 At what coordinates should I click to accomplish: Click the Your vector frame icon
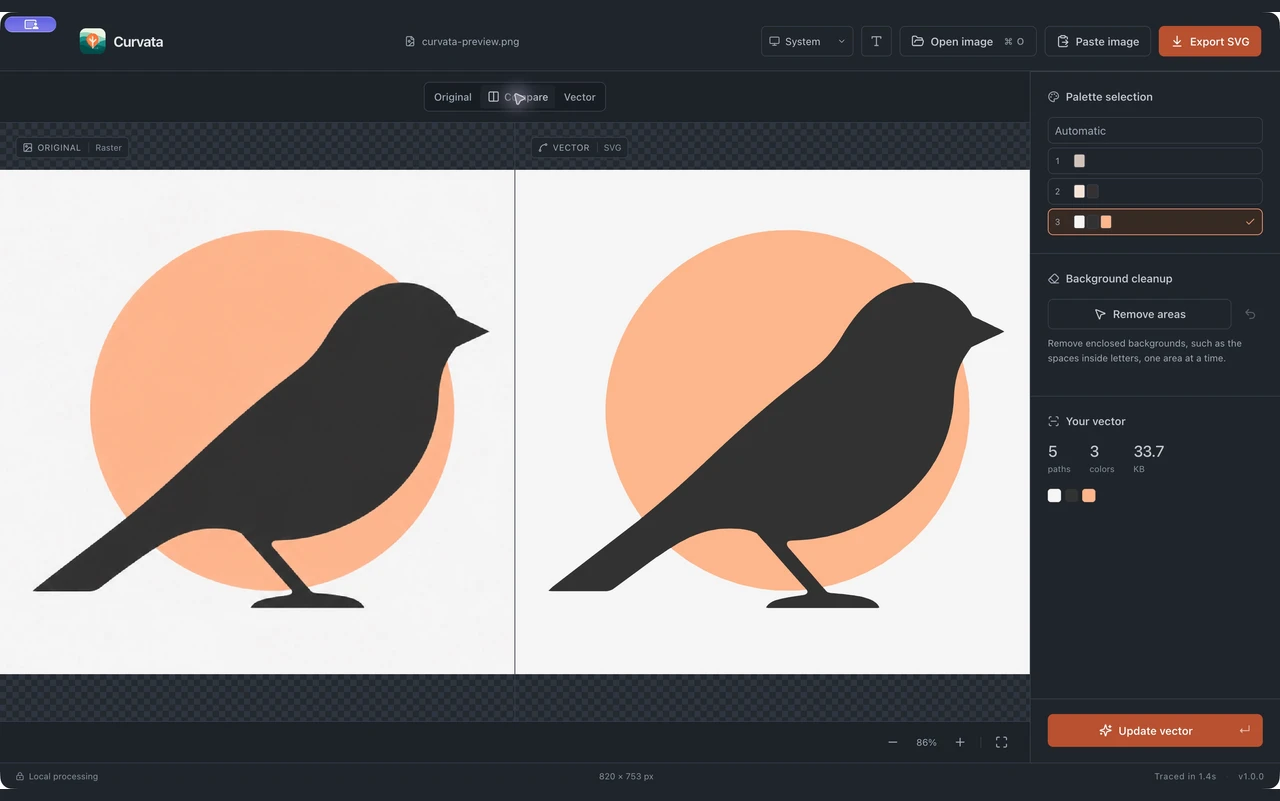1053,421
